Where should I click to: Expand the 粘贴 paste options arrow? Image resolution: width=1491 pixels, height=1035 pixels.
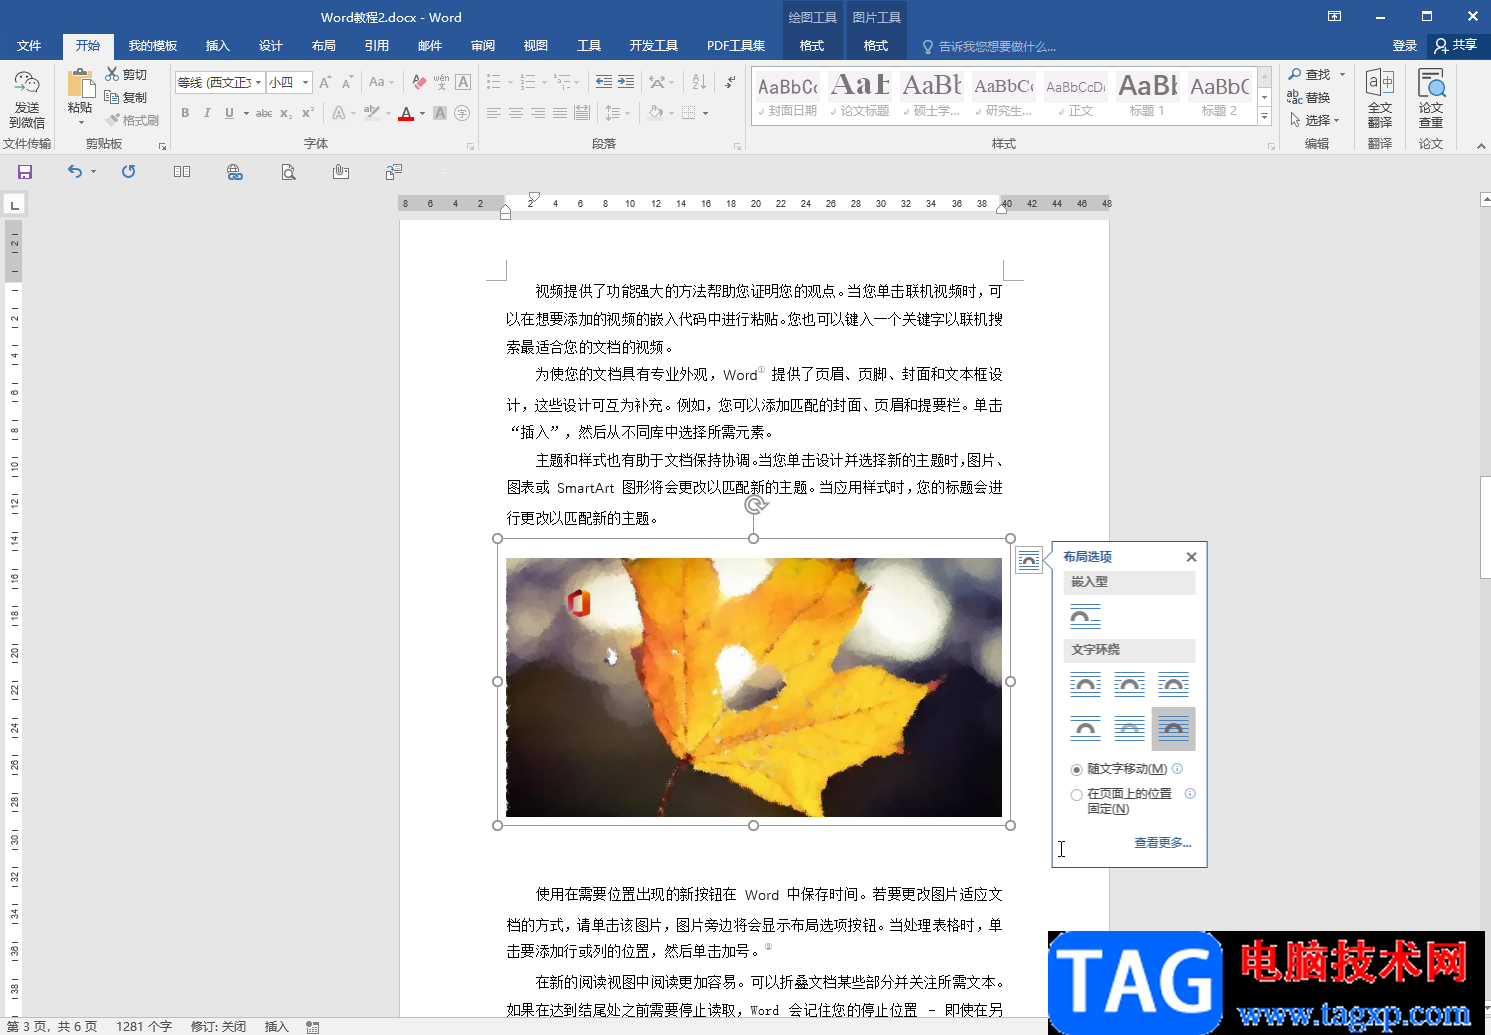[80, 123]
